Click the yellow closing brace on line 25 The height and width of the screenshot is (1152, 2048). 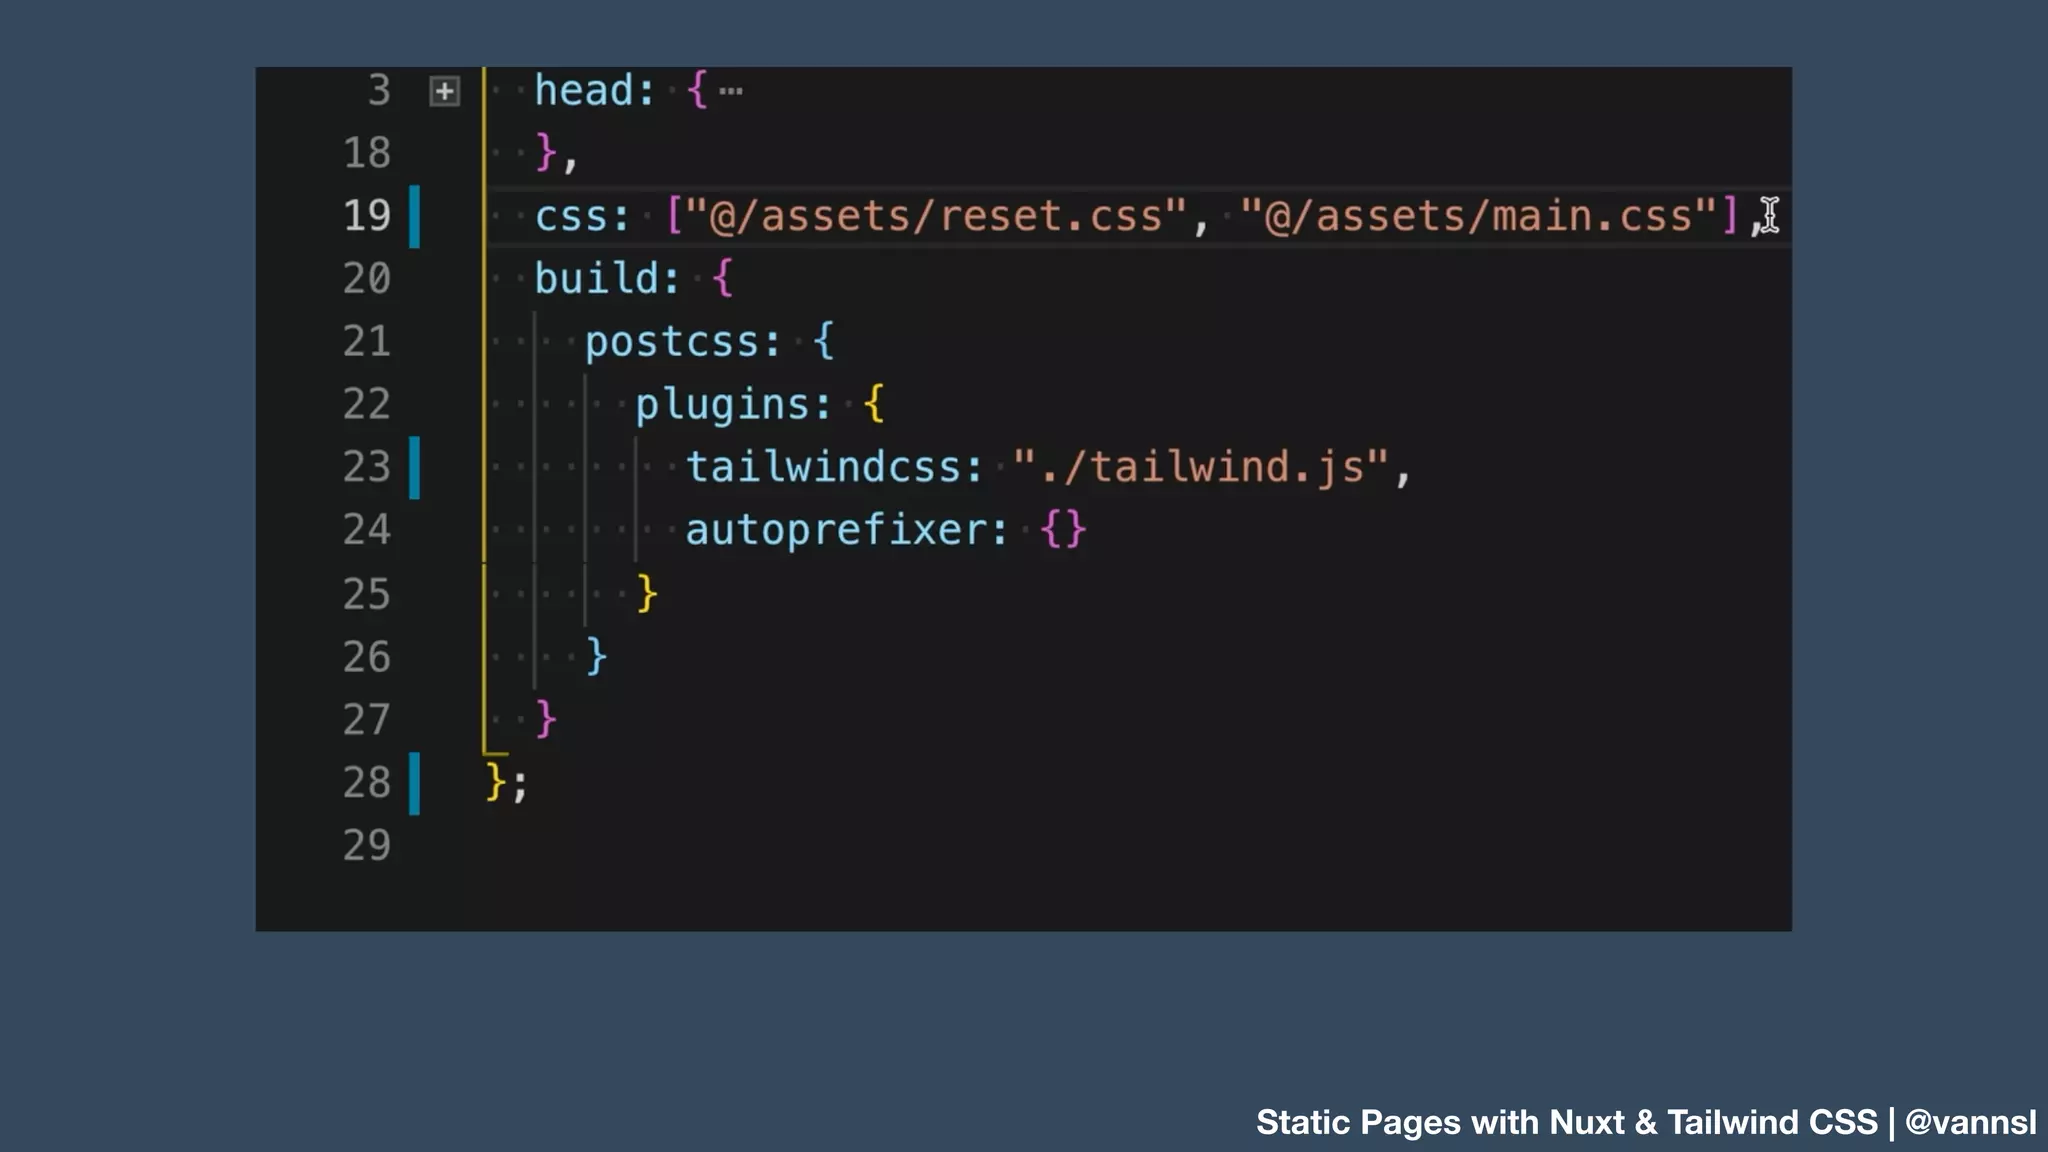click(x=647, y=594)
